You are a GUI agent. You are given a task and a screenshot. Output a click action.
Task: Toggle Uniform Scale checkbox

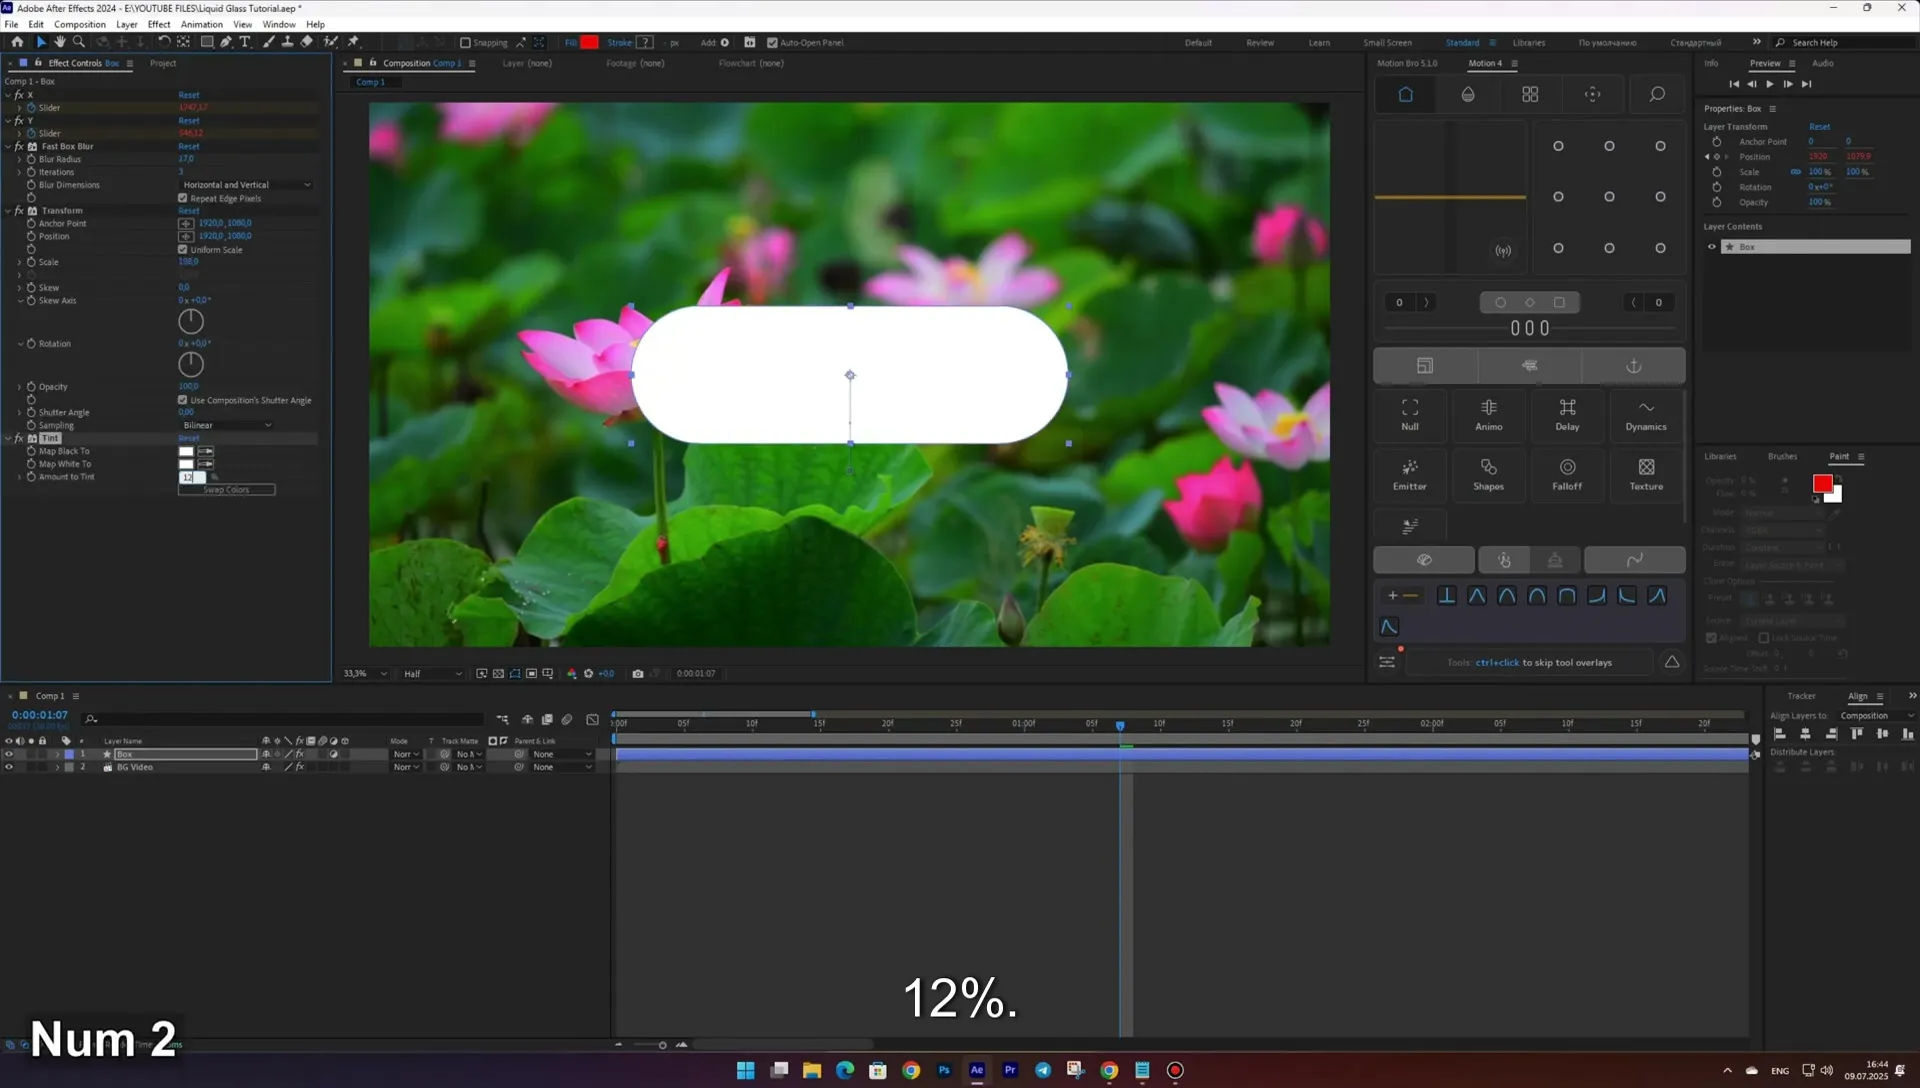click(x=183, y=249)
